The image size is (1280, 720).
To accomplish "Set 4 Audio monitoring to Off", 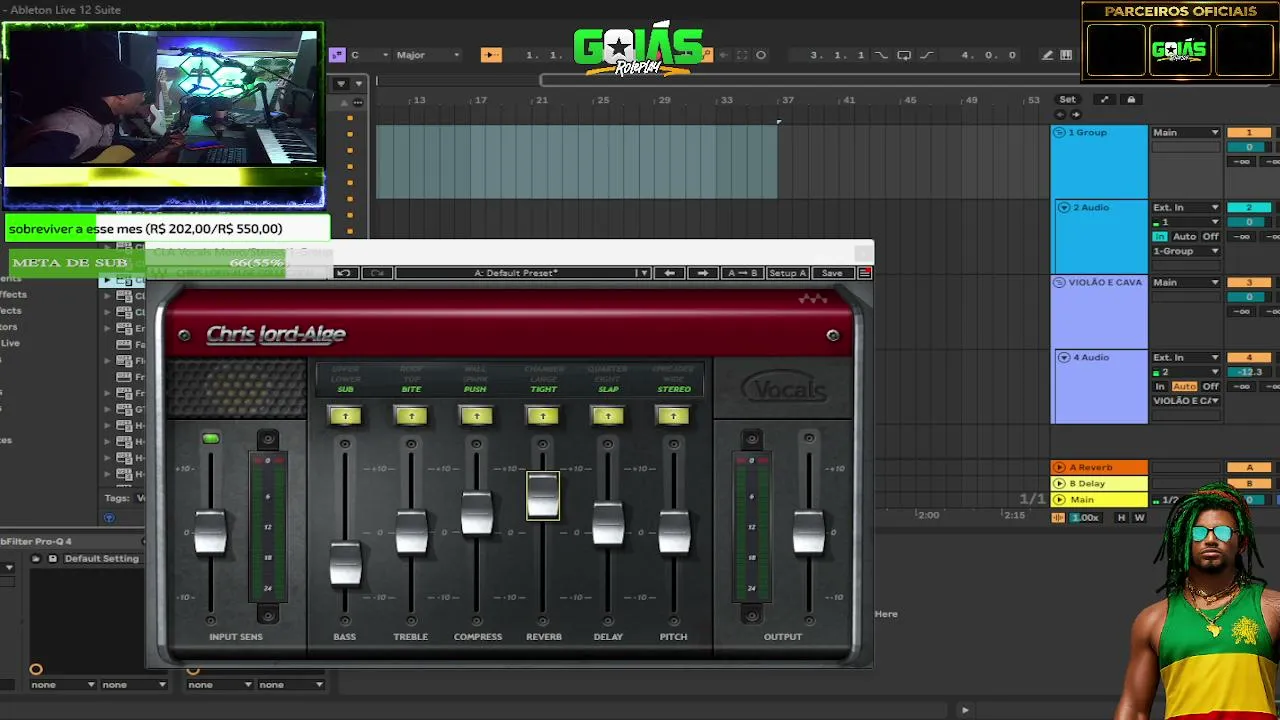I will (1210, 387).
